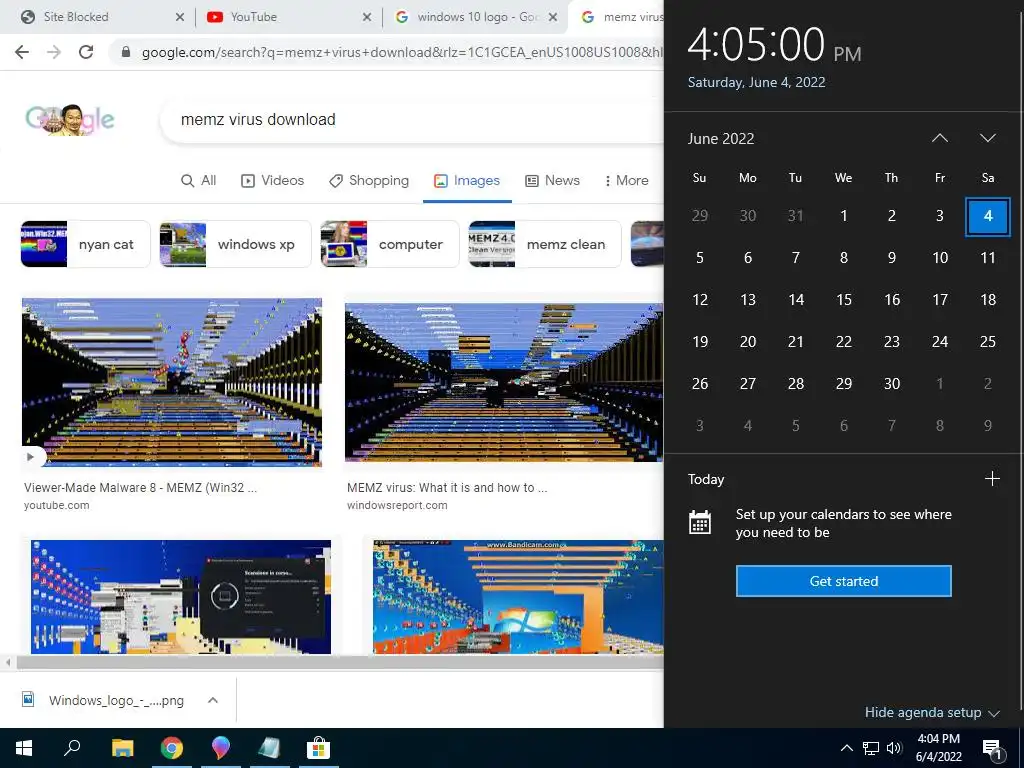Filter images by memz clean chip

[545, 244]
